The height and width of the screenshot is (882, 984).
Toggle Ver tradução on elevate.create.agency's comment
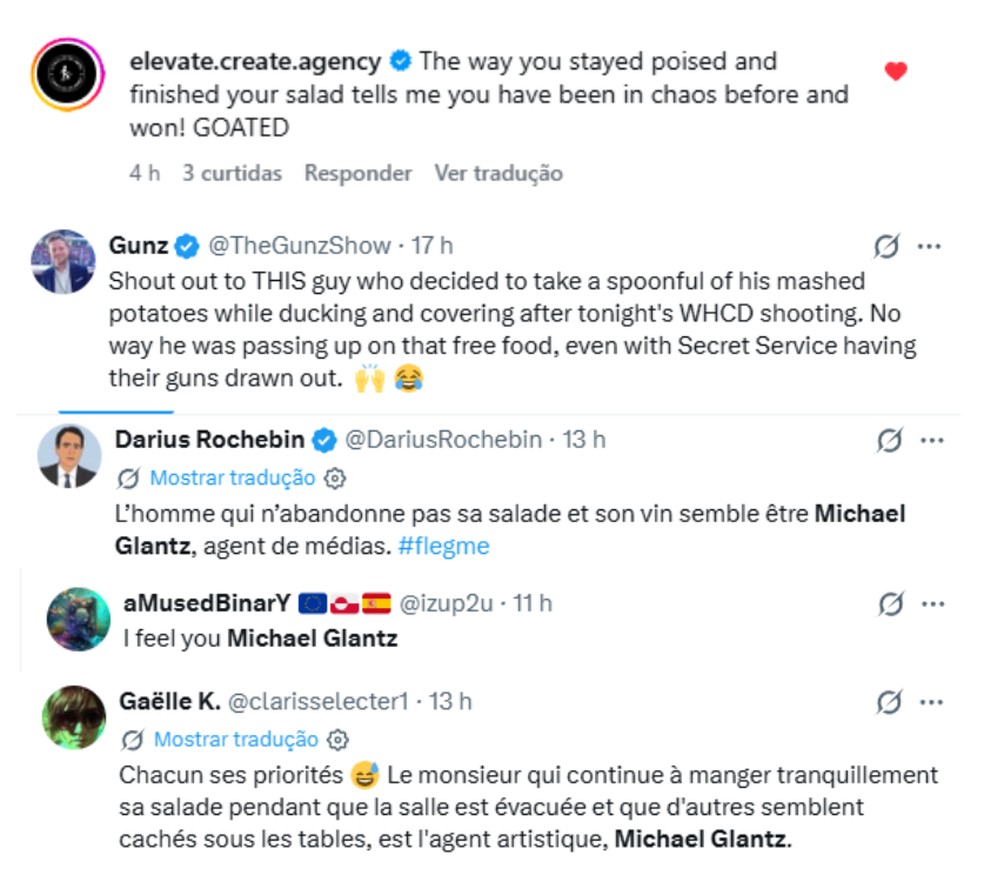(497, 173)
